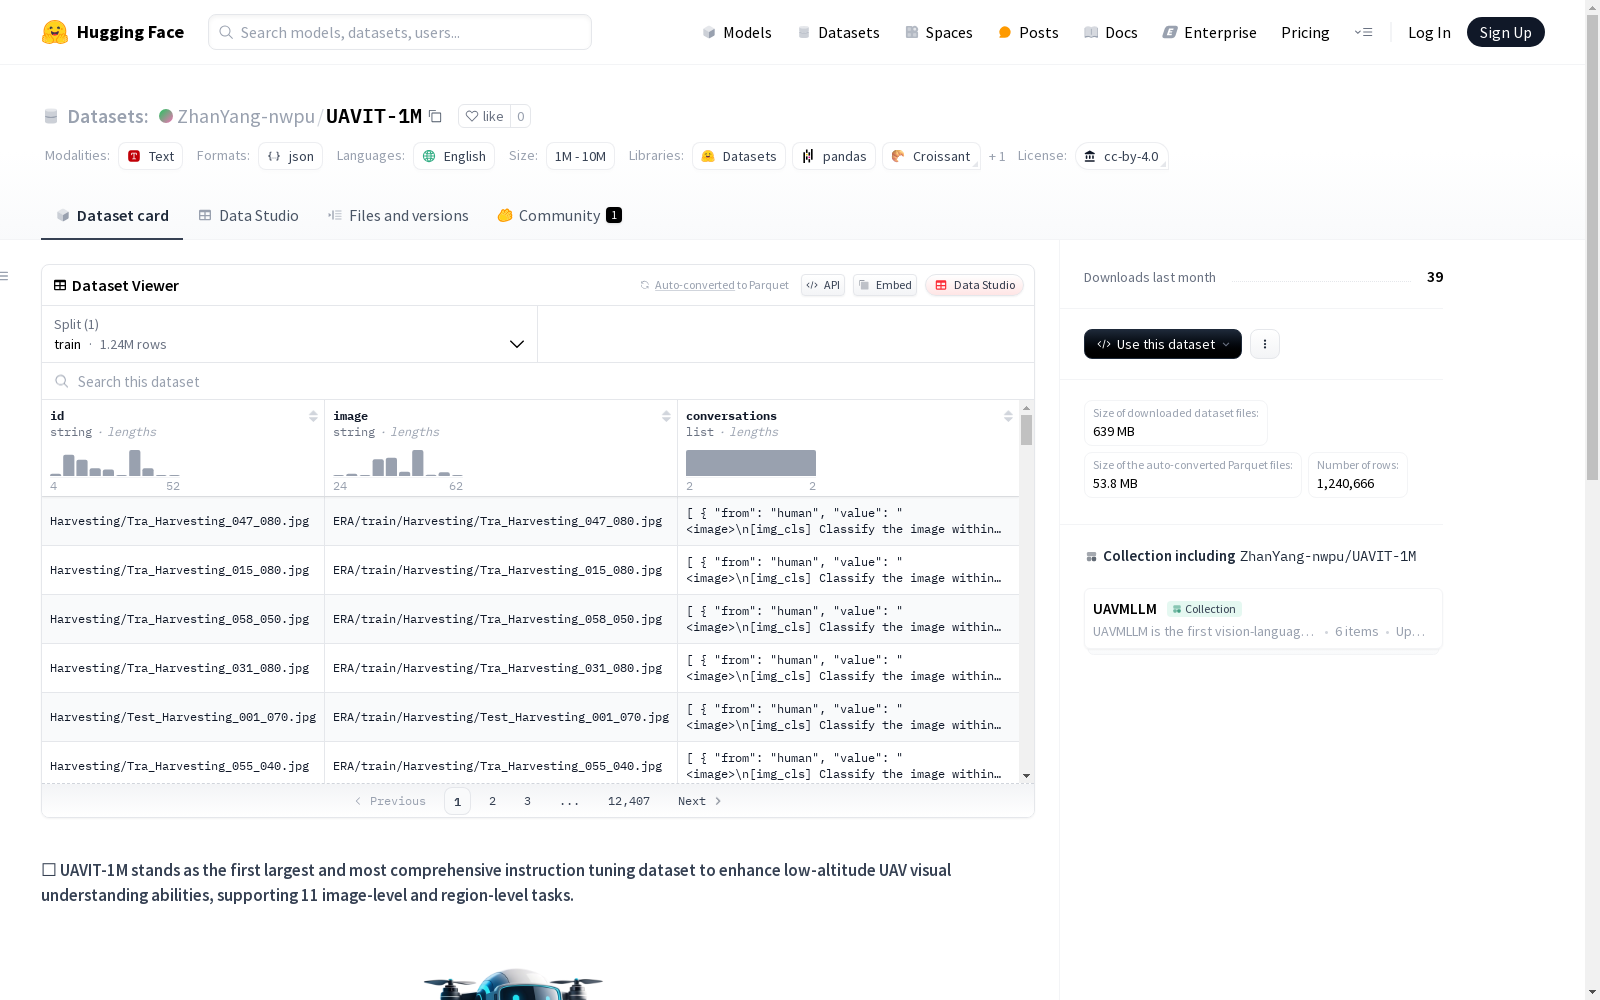
Task: Open the Data Studio tab
Action: (x=249, y=215)
